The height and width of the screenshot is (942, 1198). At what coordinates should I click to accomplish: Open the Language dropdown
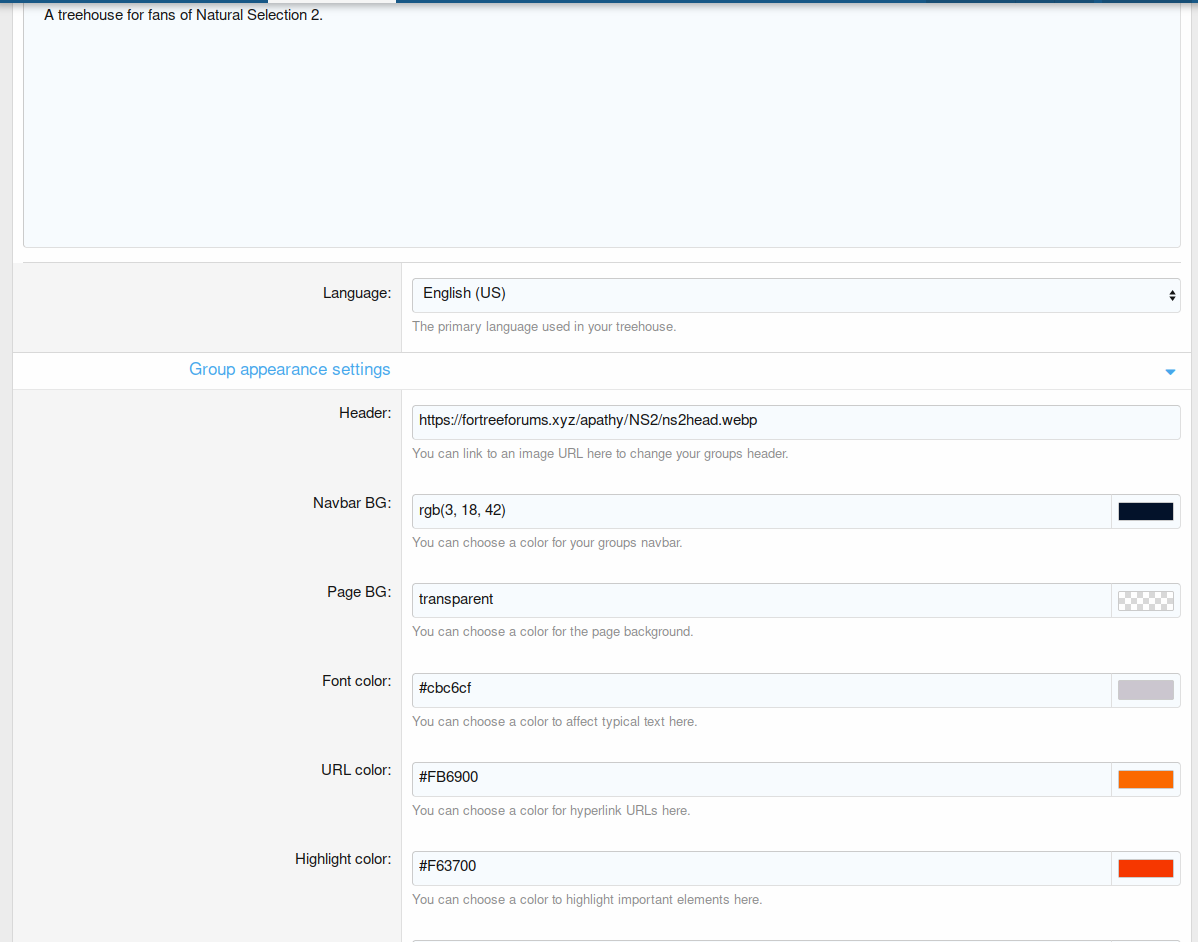(795, 294)
